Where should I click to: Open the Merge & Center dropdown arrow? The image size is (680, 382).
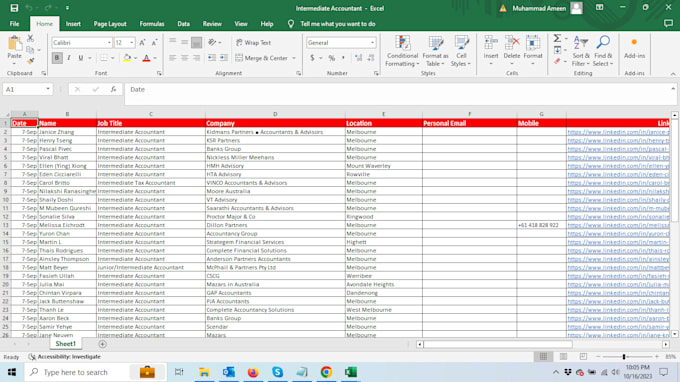tap(294, 58)
